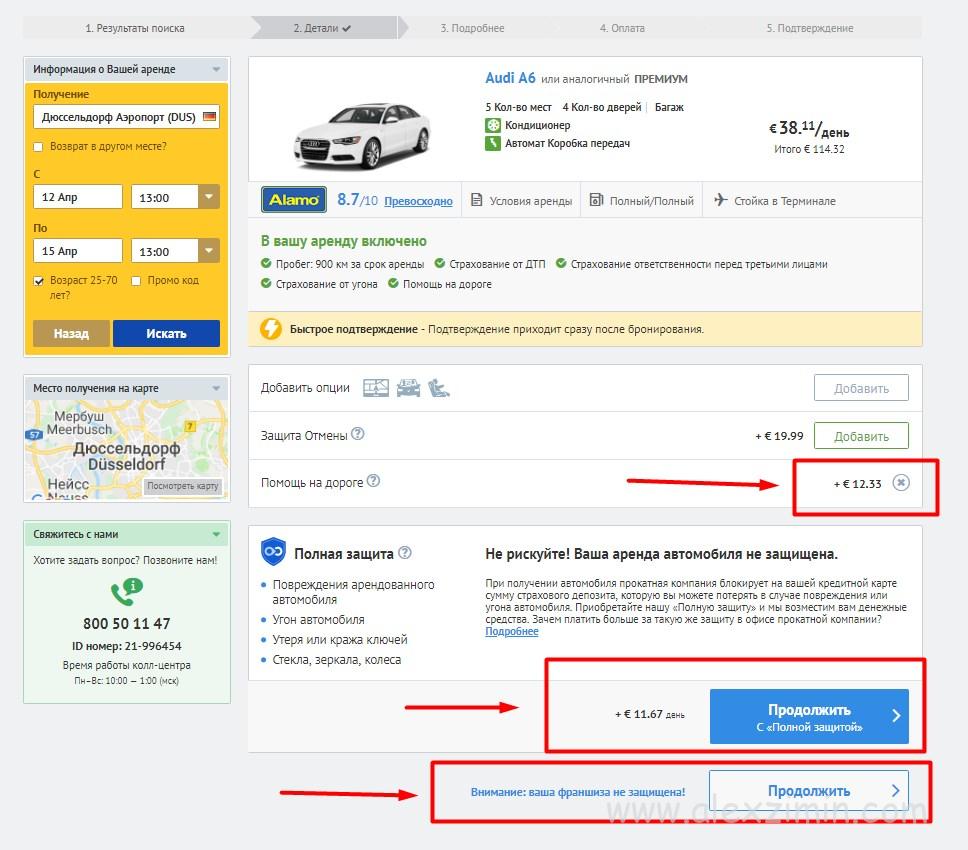
Task: Remove Помощь на дороге with the X icon
Action: (900, 483)
